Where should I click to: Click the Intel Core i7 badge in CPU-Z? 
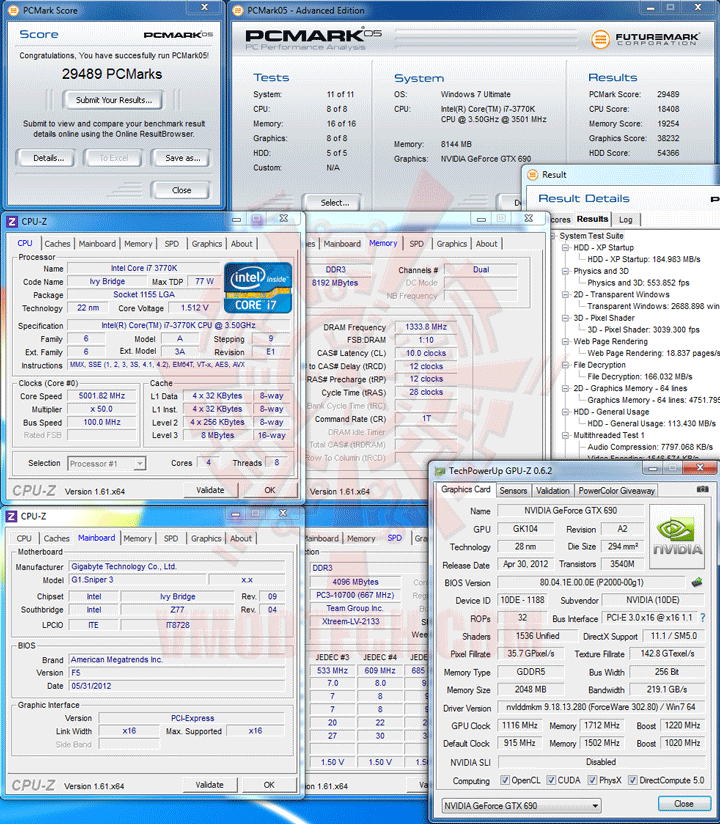click(258, 287)
